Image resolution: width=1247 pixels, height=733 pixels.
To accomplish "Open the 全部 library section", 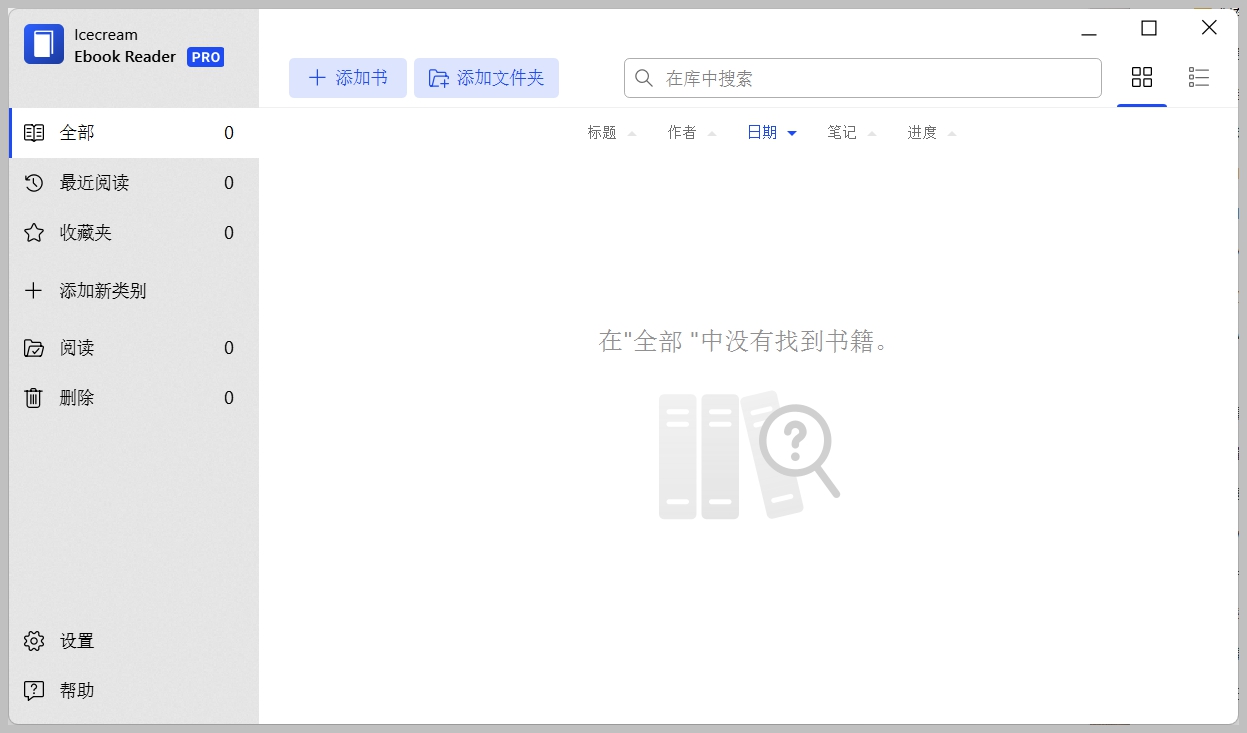I will point(74,131).
